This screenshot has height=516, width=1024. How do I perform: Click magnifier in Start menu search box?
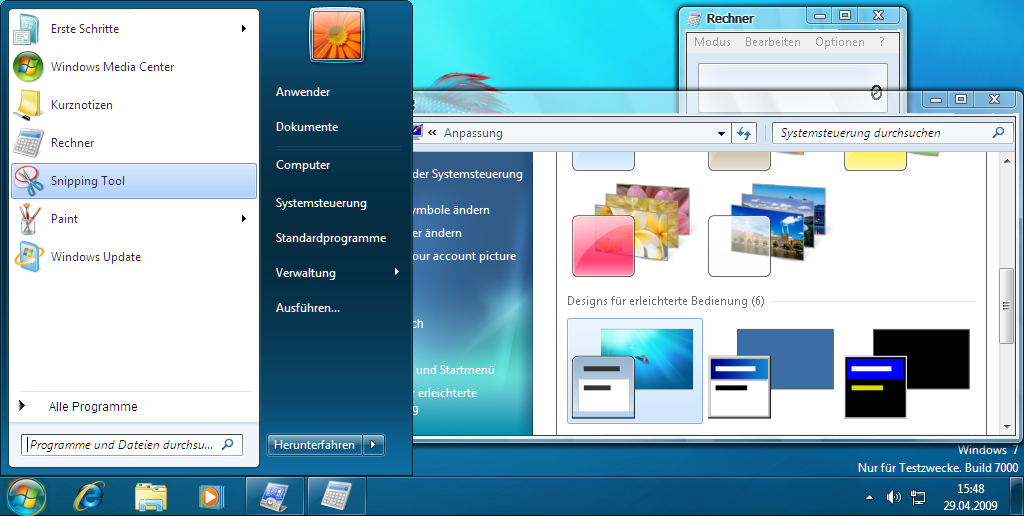227,444
